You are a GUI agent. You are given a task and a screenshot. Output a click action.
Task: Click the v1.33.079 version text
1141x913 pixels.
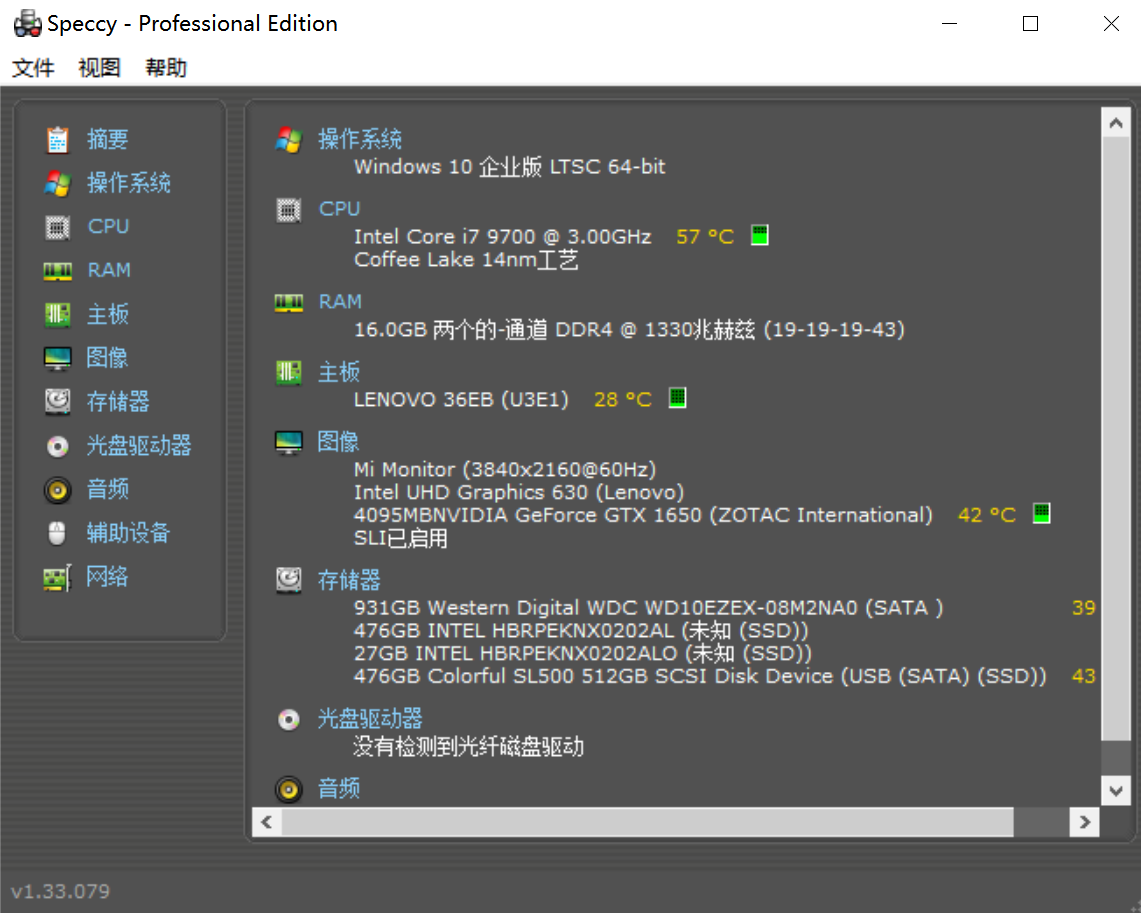click(x=60, y=891)
